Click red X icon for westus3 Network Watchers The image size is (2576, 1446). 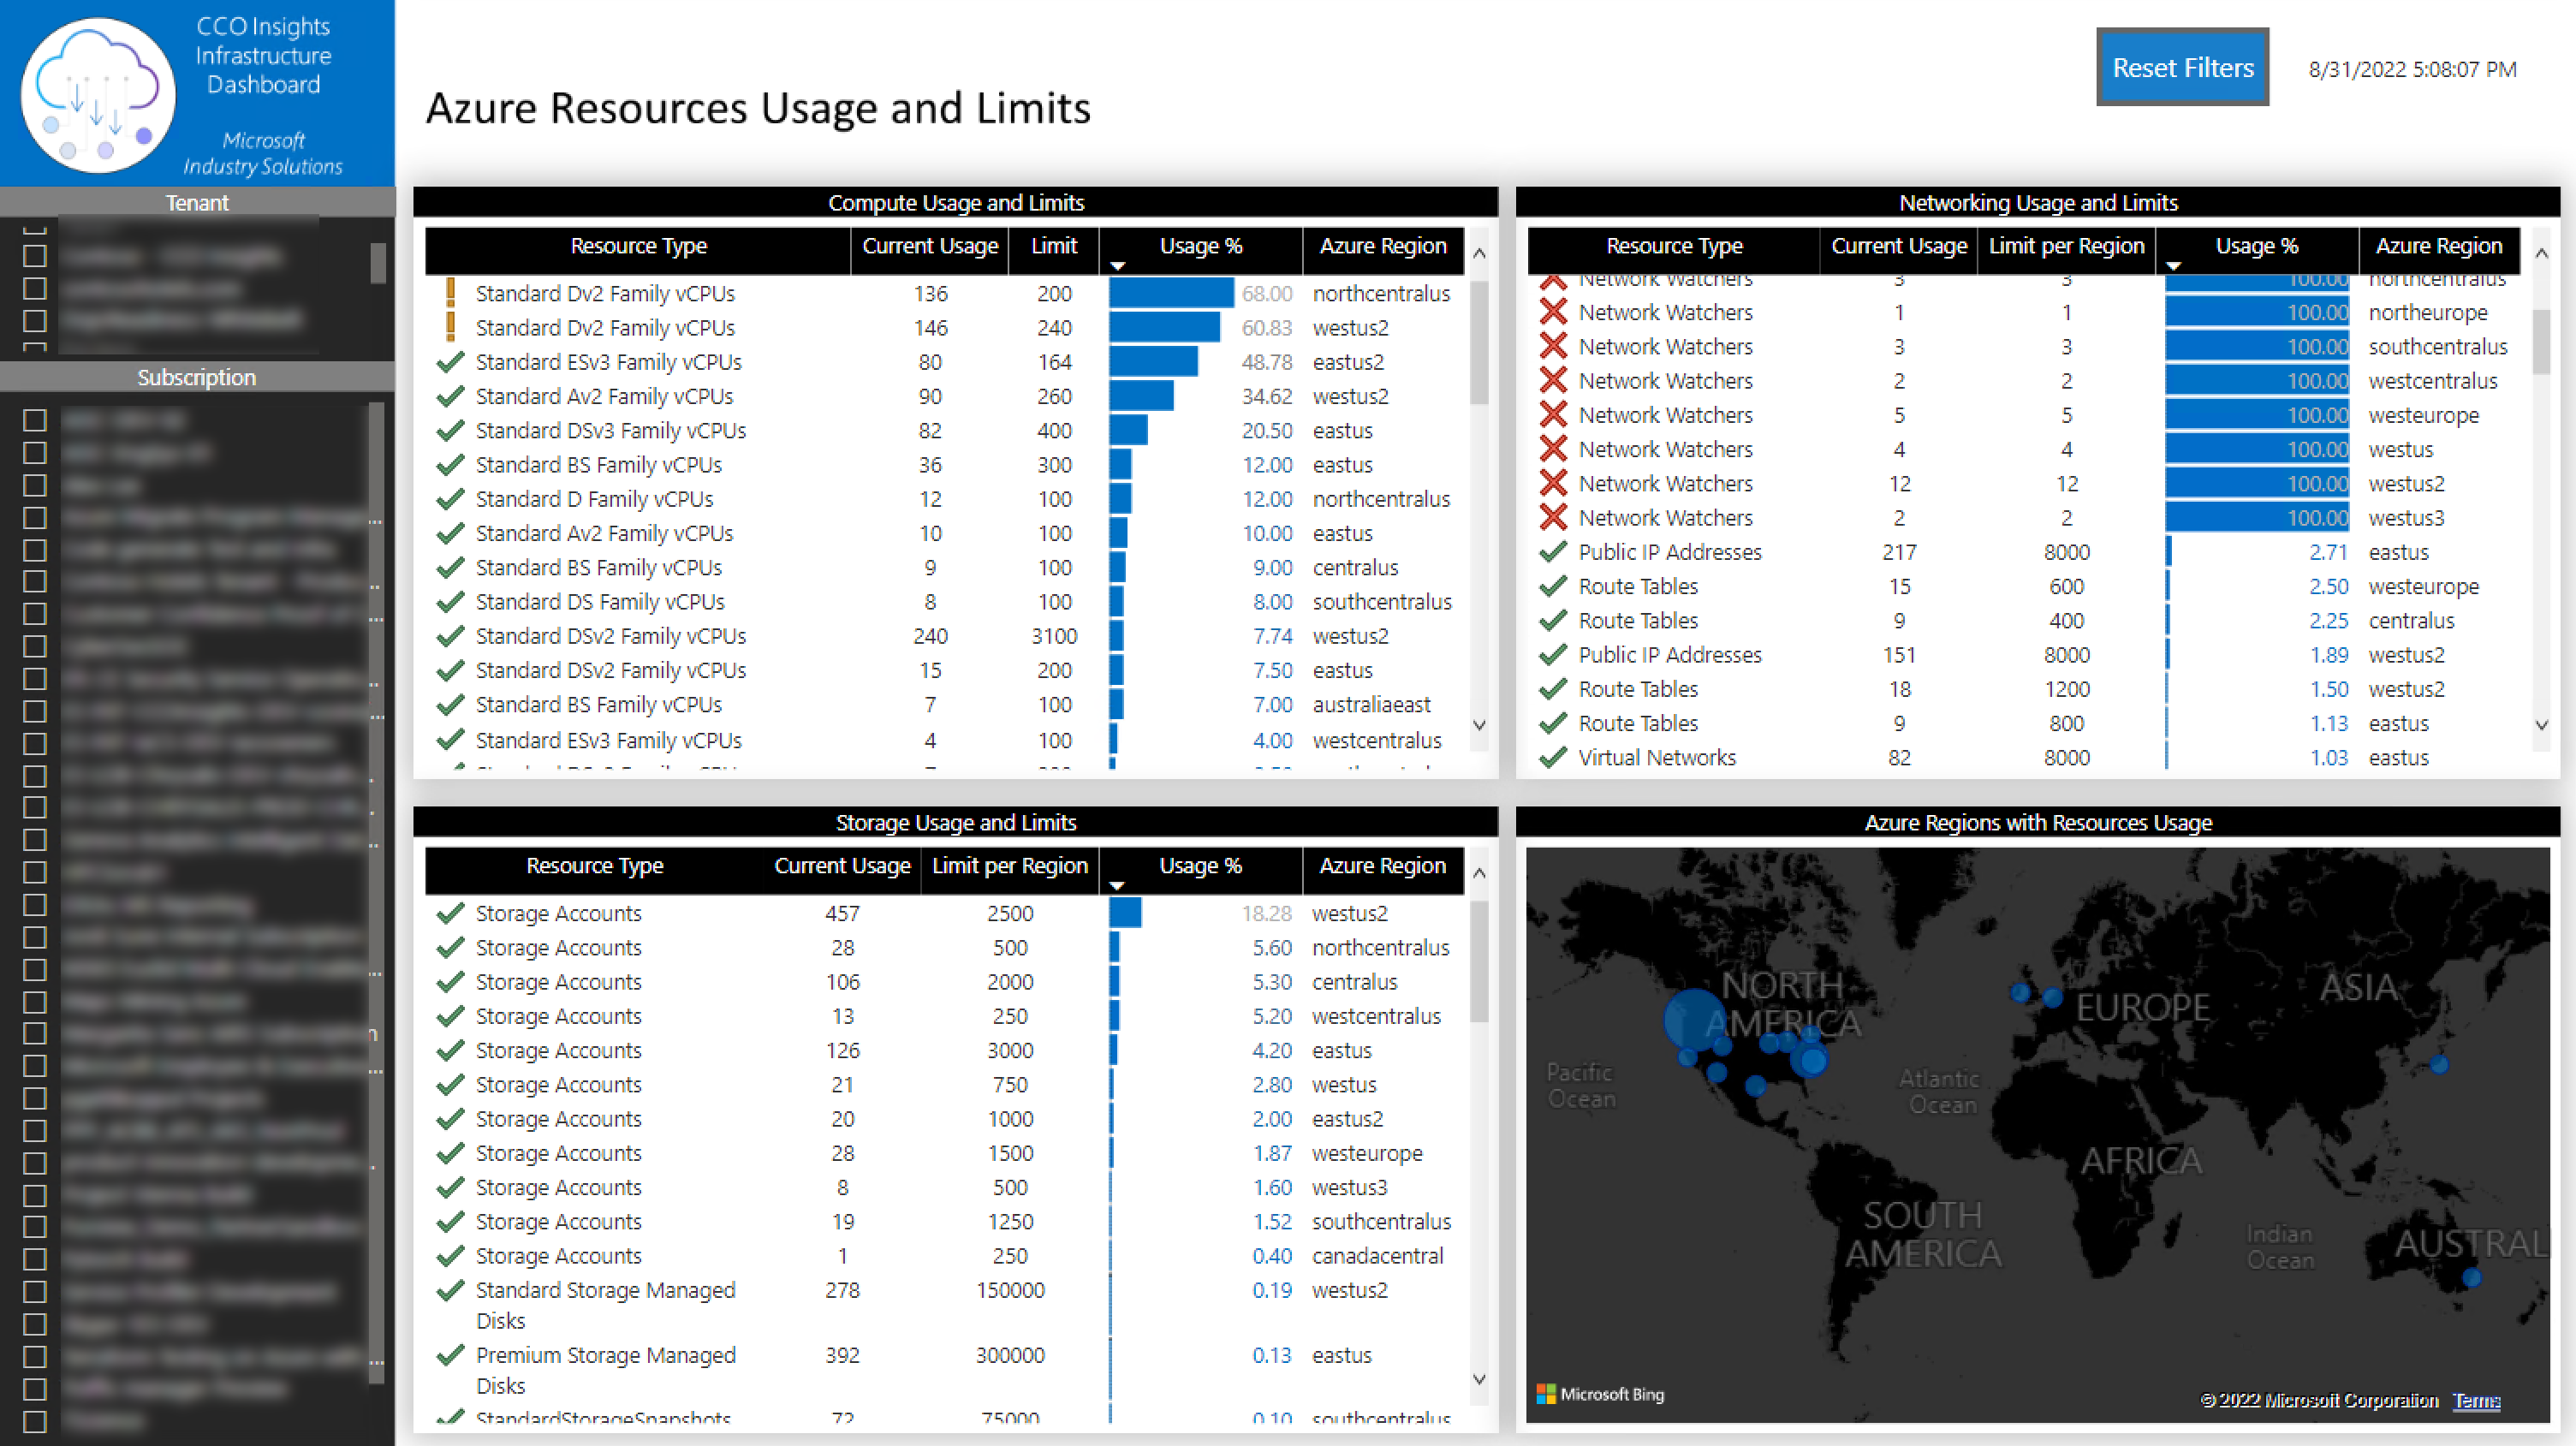tap(1552, 518)
